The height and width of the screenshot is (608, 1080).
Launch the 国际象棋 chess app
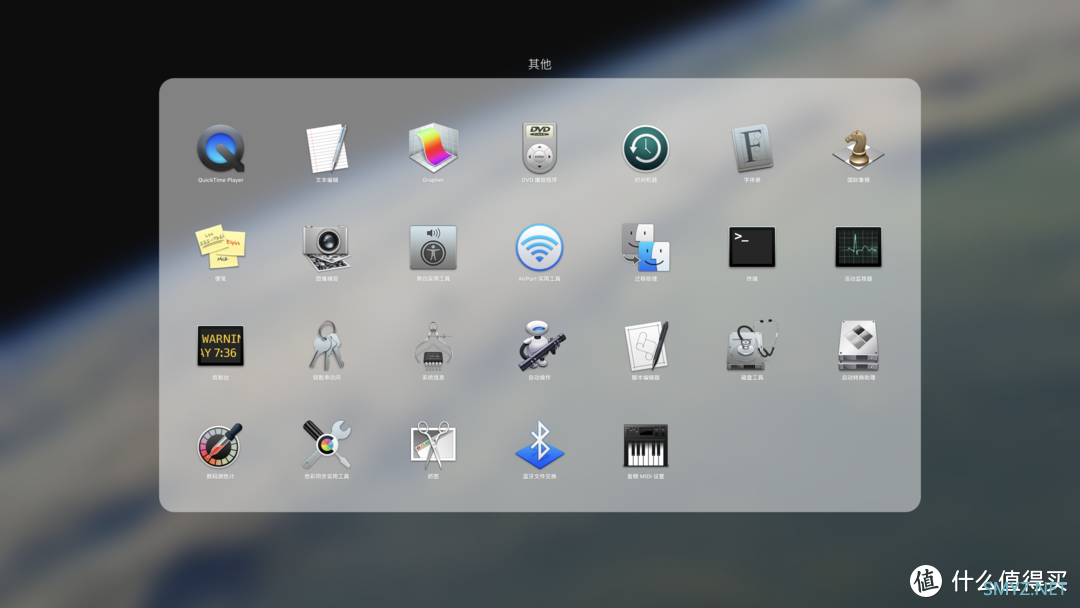pyautogui.click(x=858, y=149)
